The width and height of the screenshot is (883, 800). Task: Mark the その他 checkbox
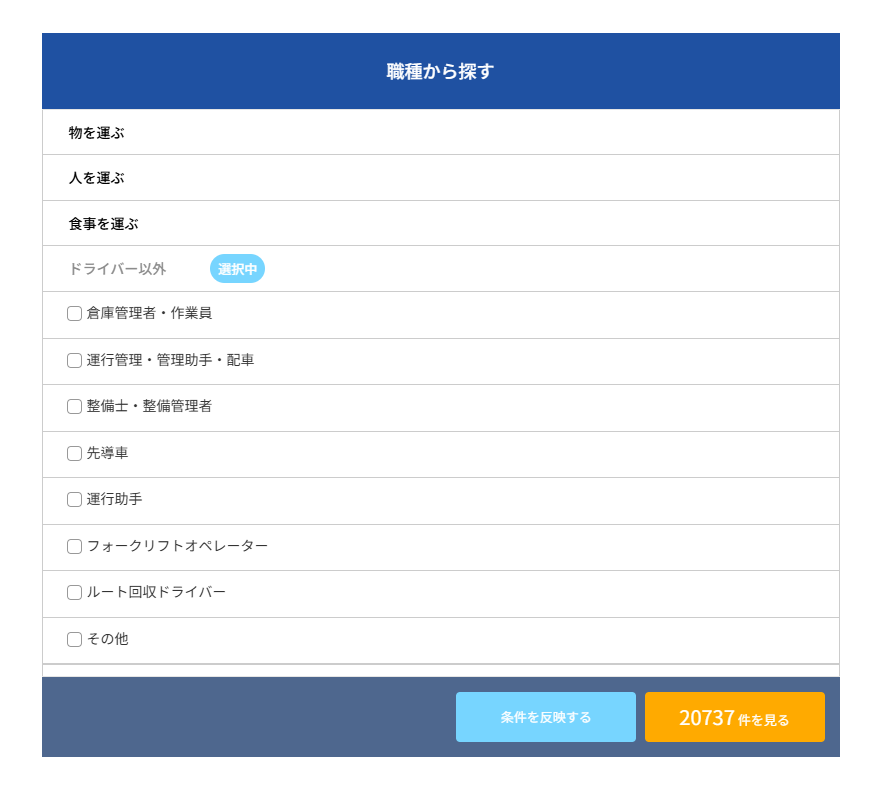point(75,639)
